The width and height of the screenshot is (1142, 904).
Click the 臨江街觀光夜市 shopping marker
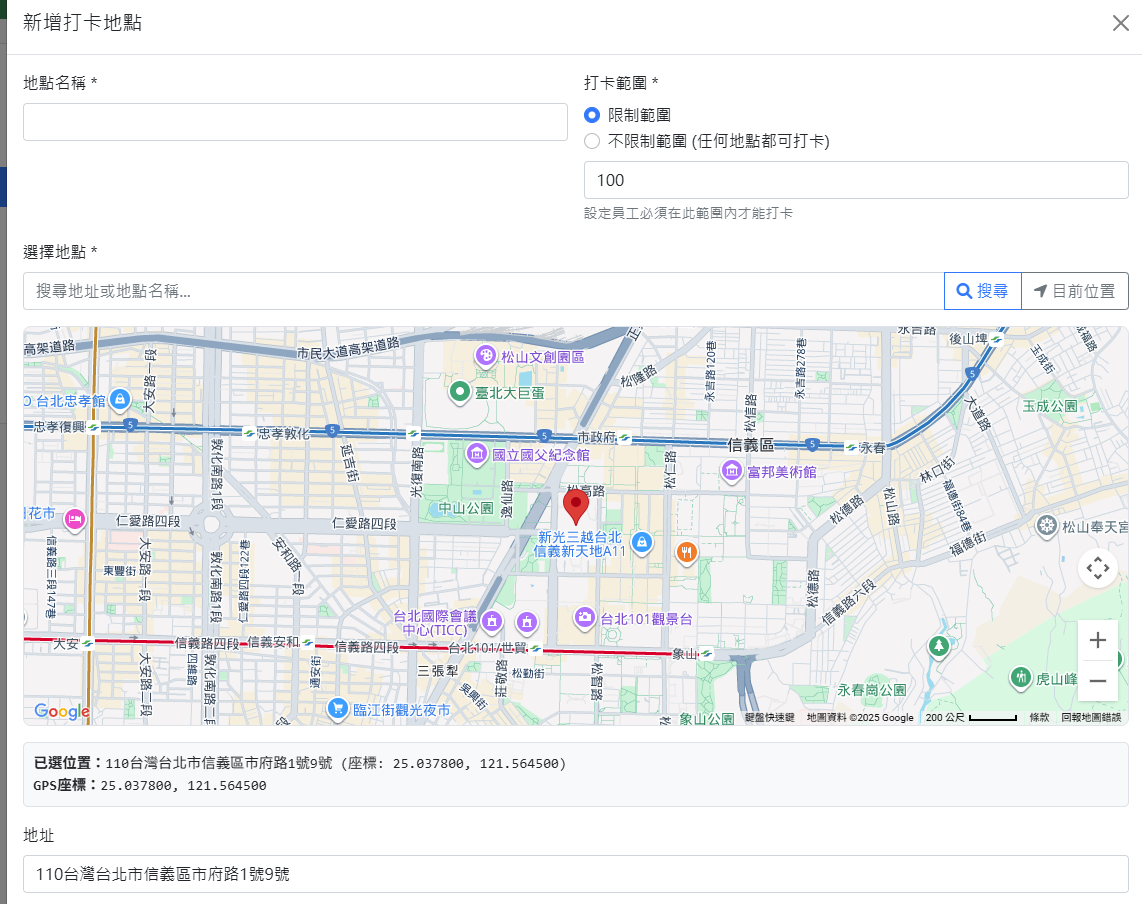[x=339, y=709]
